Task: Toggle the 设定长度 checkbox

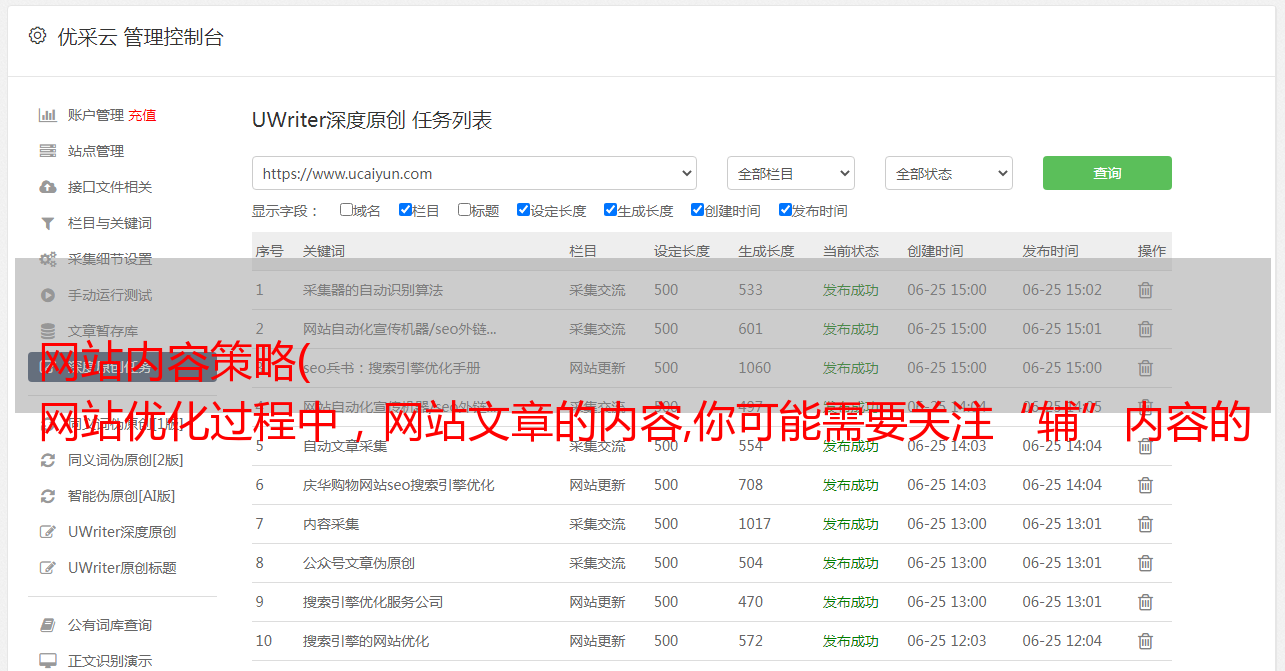Action: tap(523, 210)
